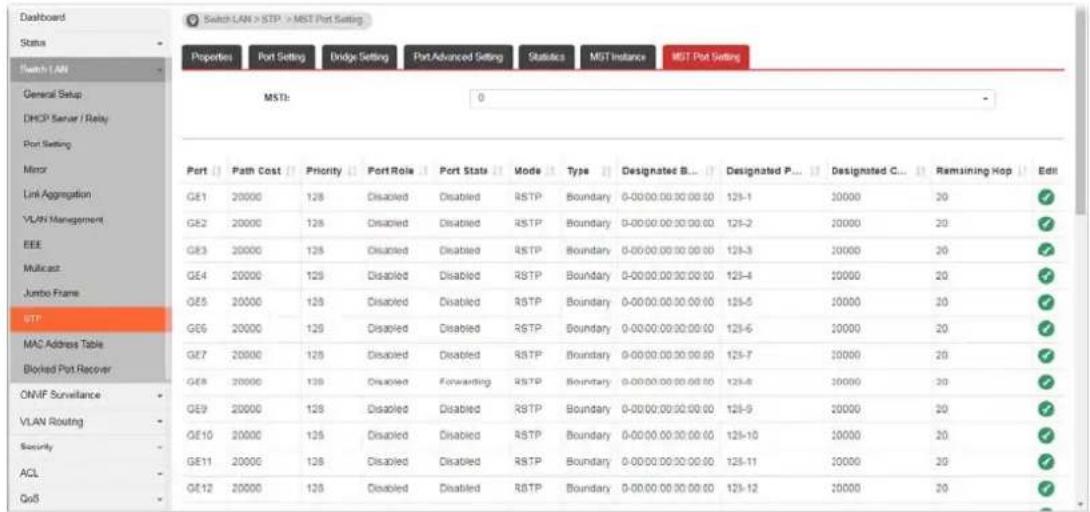Edit the GE9 port row

1046,408
